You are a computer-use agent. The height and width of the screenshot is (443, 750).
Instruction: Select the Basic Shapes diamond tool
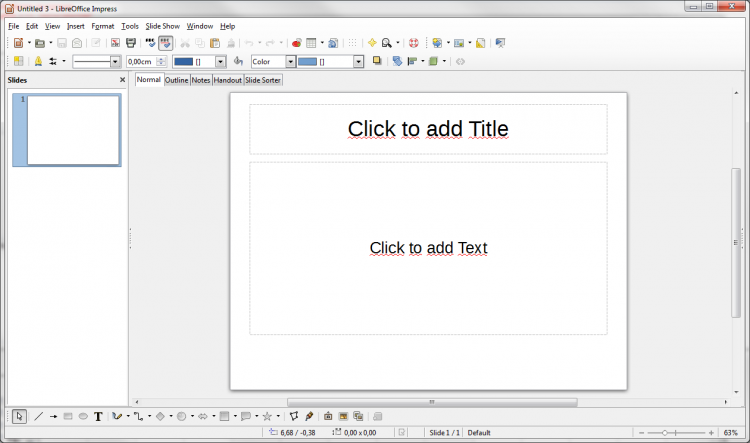160,417
